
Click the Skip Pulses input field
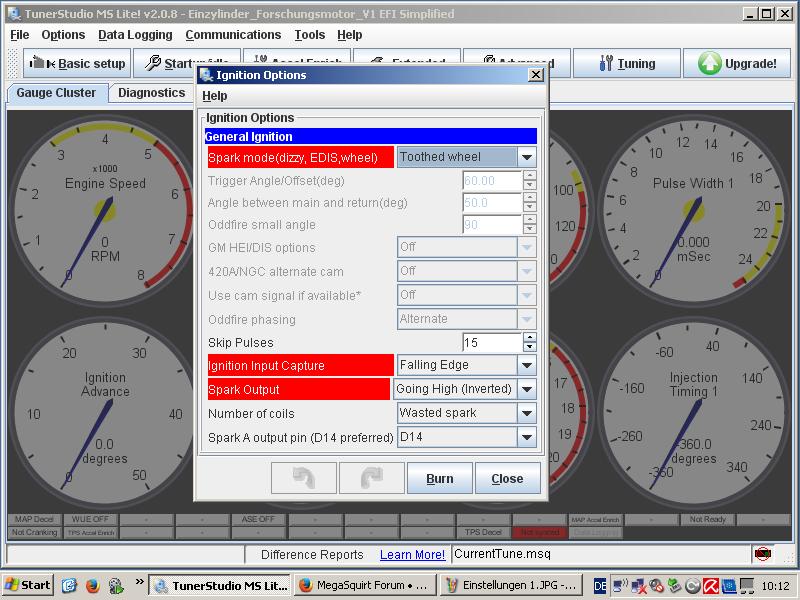tap(491, 343)
